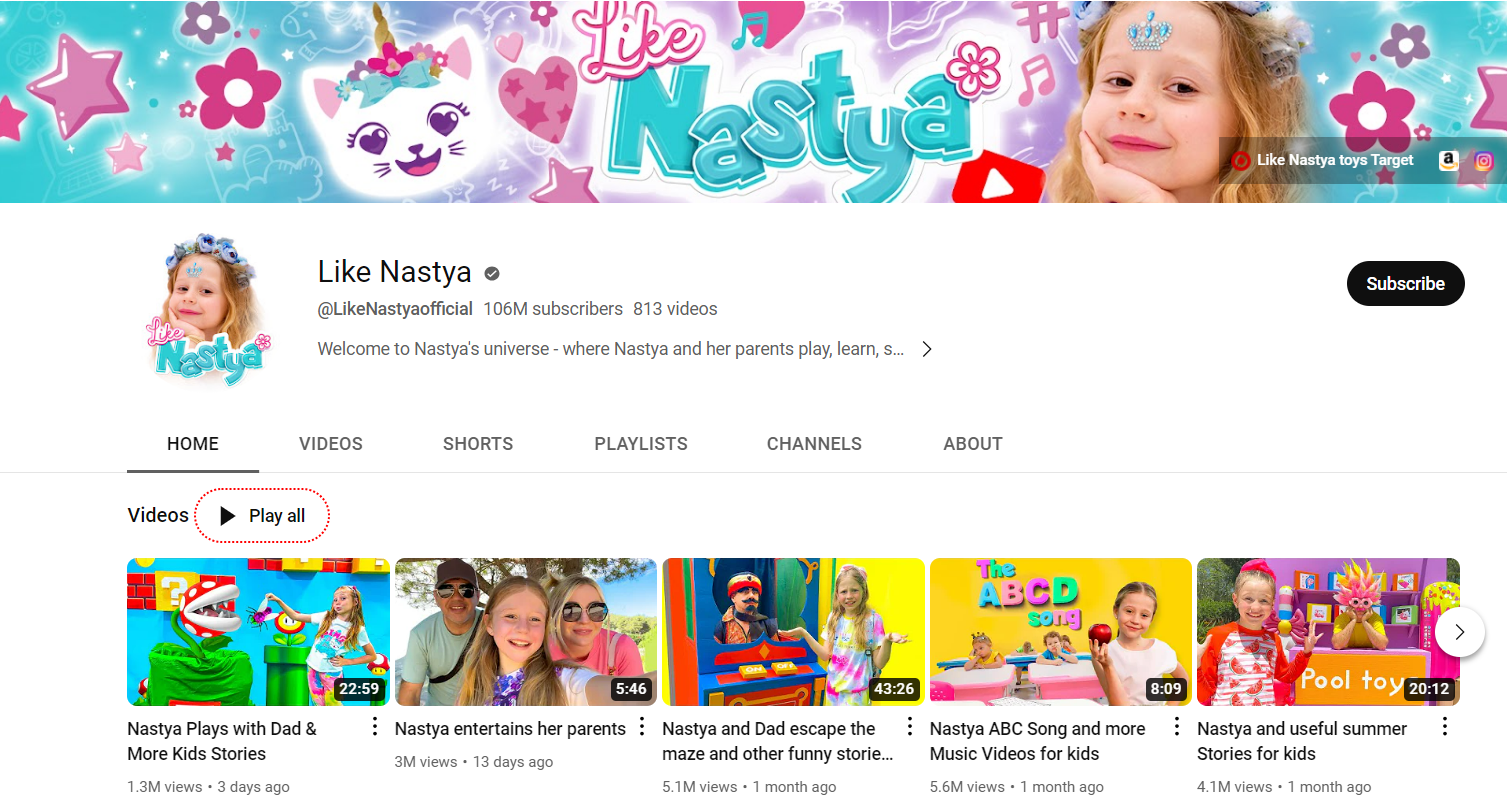
Task: Switch to the ABOUT tab
Action: 972,443
